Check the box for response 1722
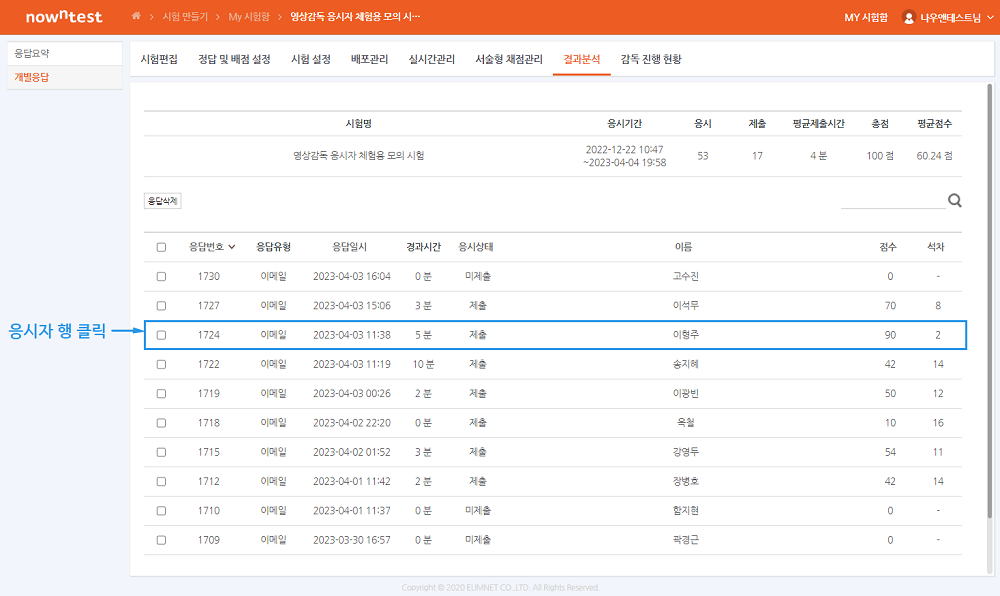 tap(161, 365)
